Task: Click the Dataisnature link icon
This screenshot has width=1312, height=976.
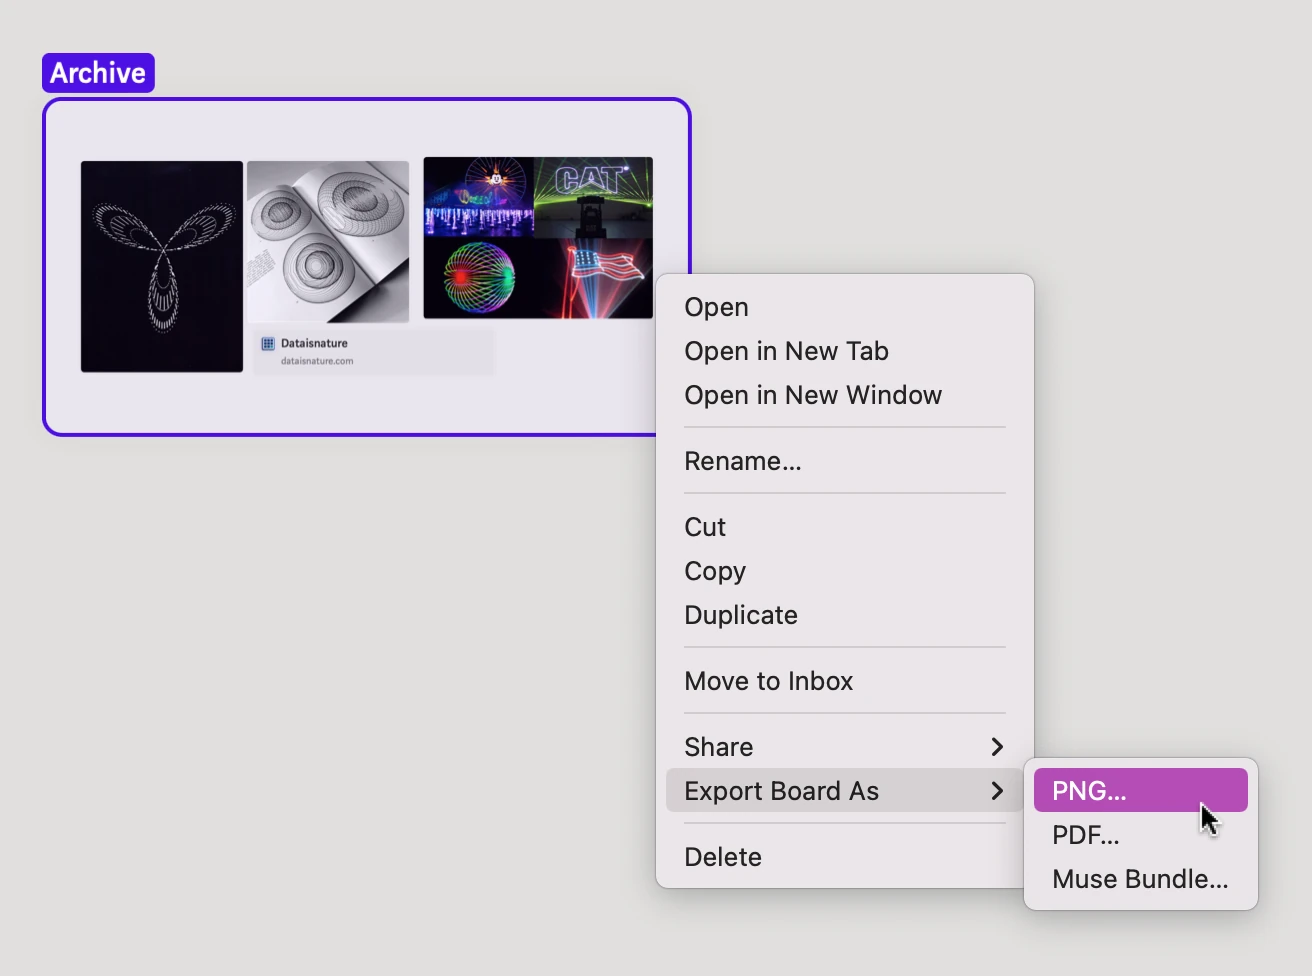Action: (268, 344)
